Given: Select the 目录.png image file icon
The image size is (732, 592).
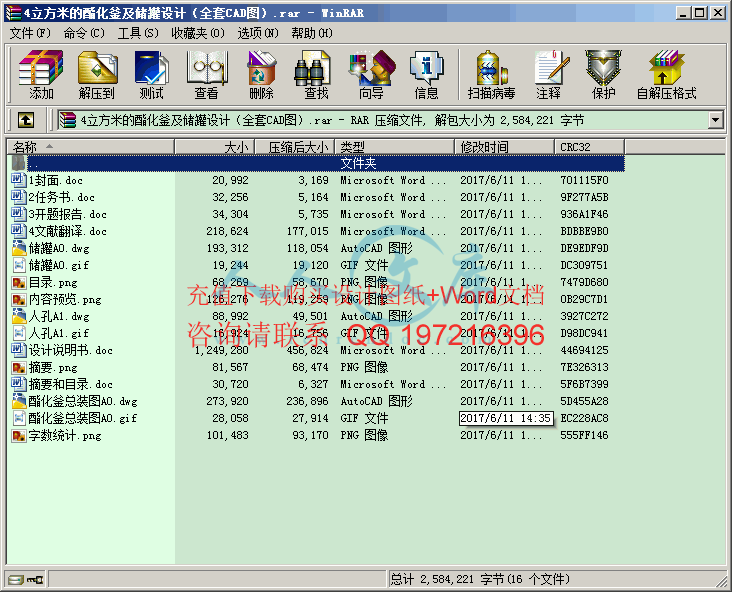Looking at the screenshot, I should click(x=19, y=282).
